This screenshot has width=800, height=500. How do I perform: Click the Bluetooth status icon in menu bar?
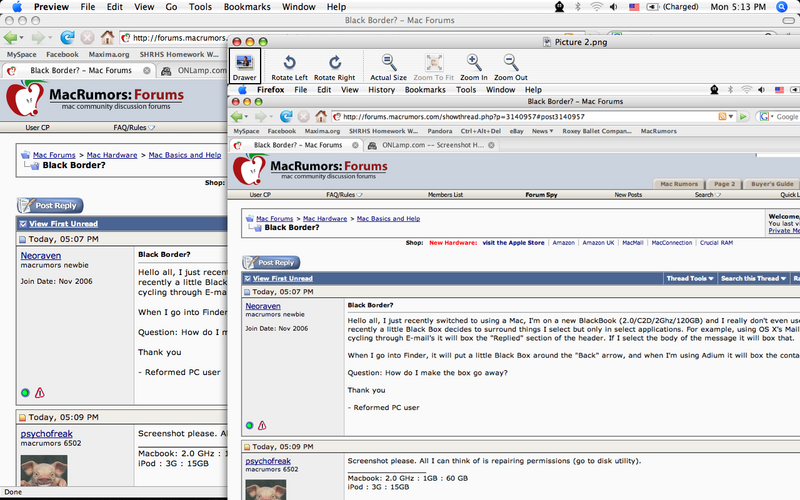pyautogui.click(x=578, y=7)
